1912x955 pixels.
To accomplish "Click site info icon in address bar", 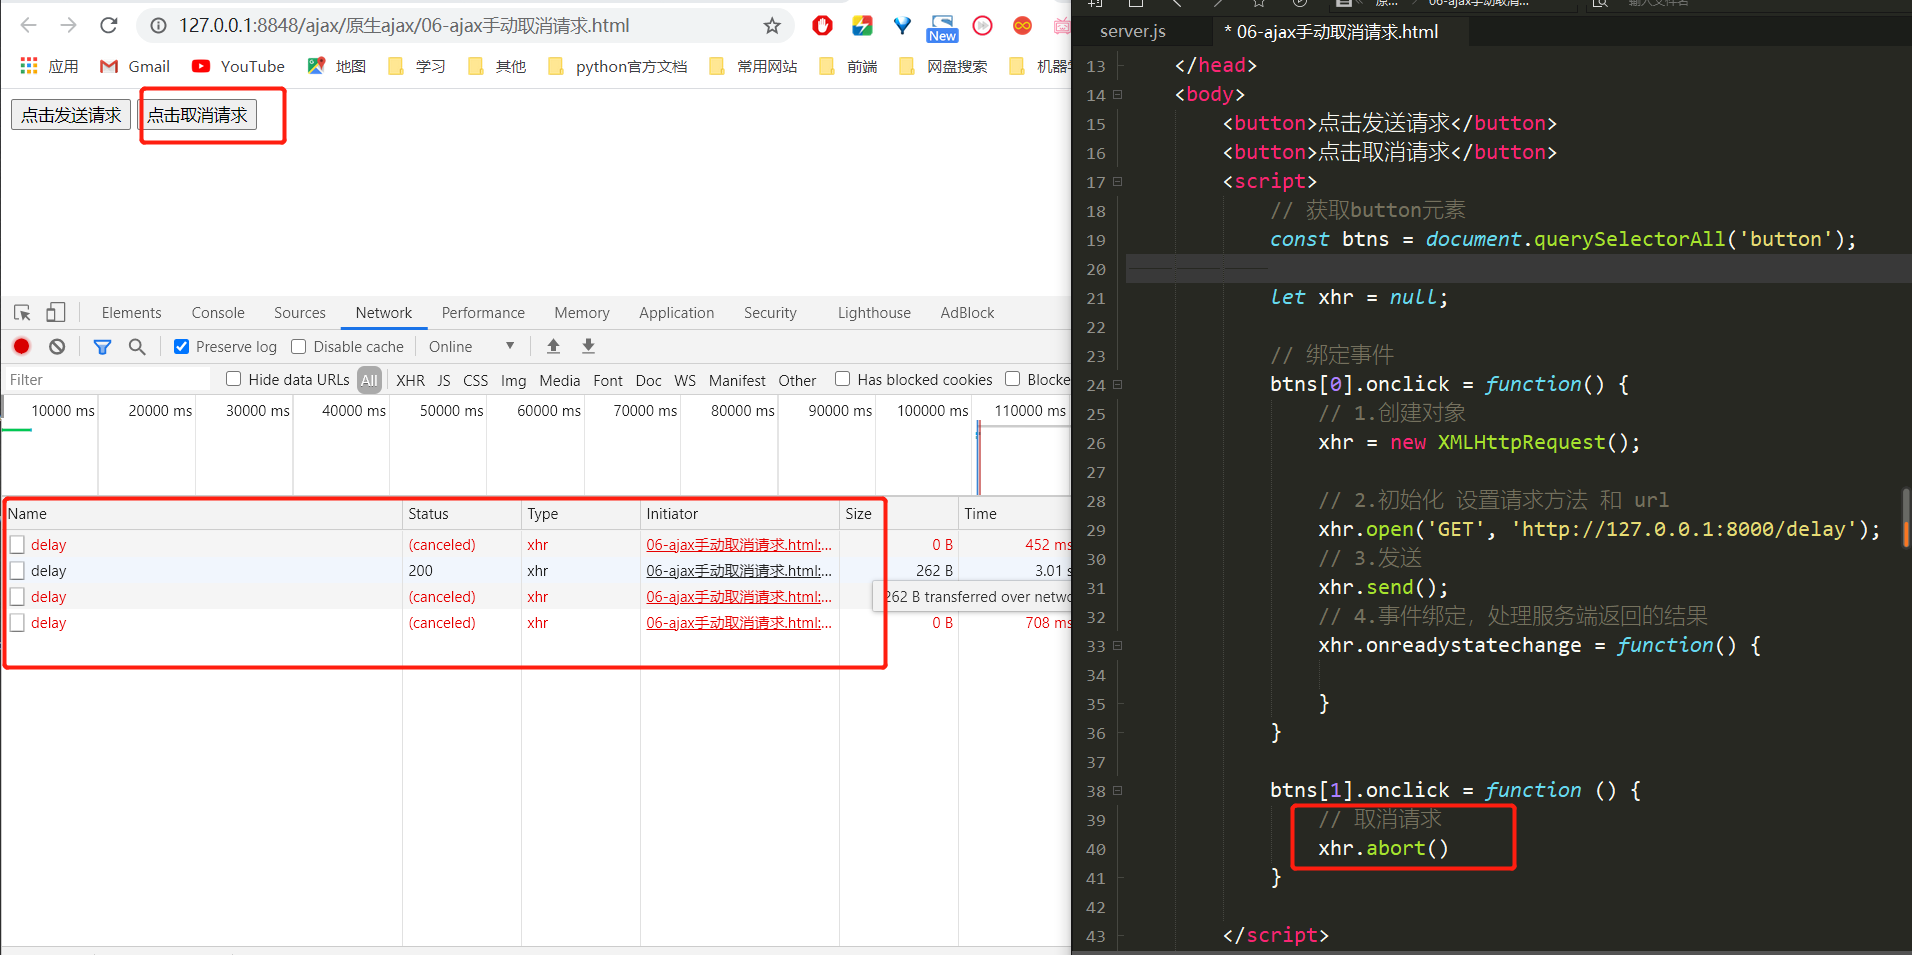I will pos(158,25).
